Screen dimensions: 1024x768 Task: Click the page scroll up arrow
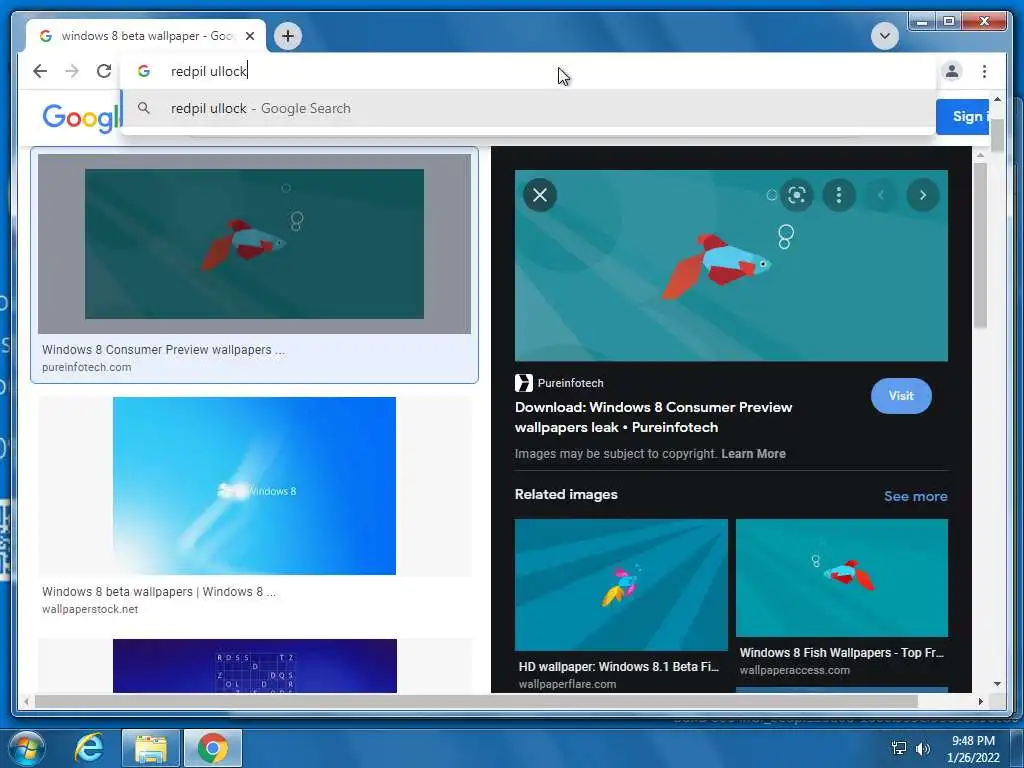[997, 99]
